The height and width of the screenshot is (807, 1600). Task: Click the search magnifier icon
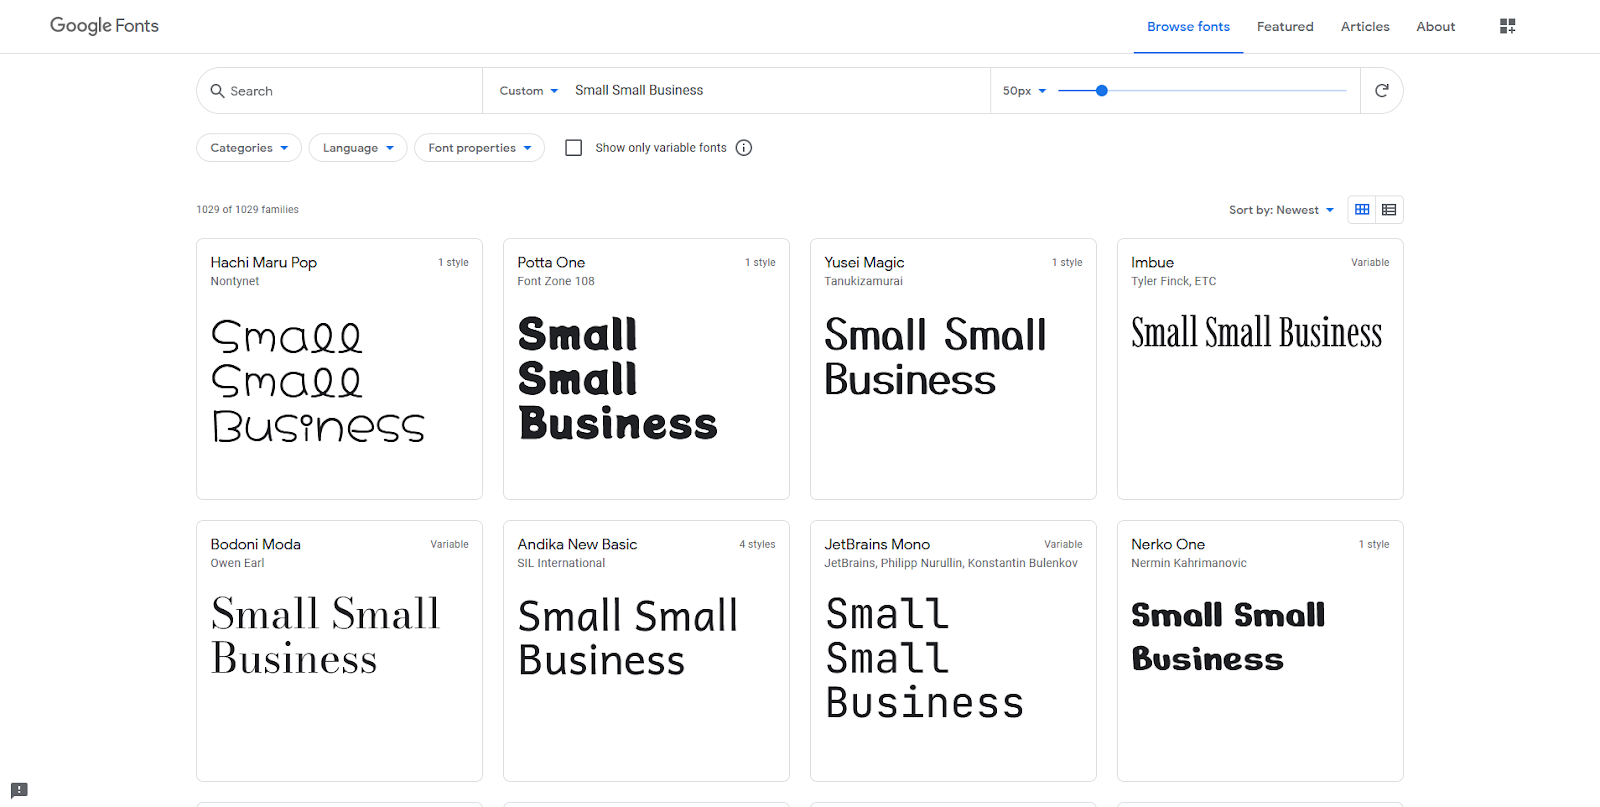[x=217, y=91]
